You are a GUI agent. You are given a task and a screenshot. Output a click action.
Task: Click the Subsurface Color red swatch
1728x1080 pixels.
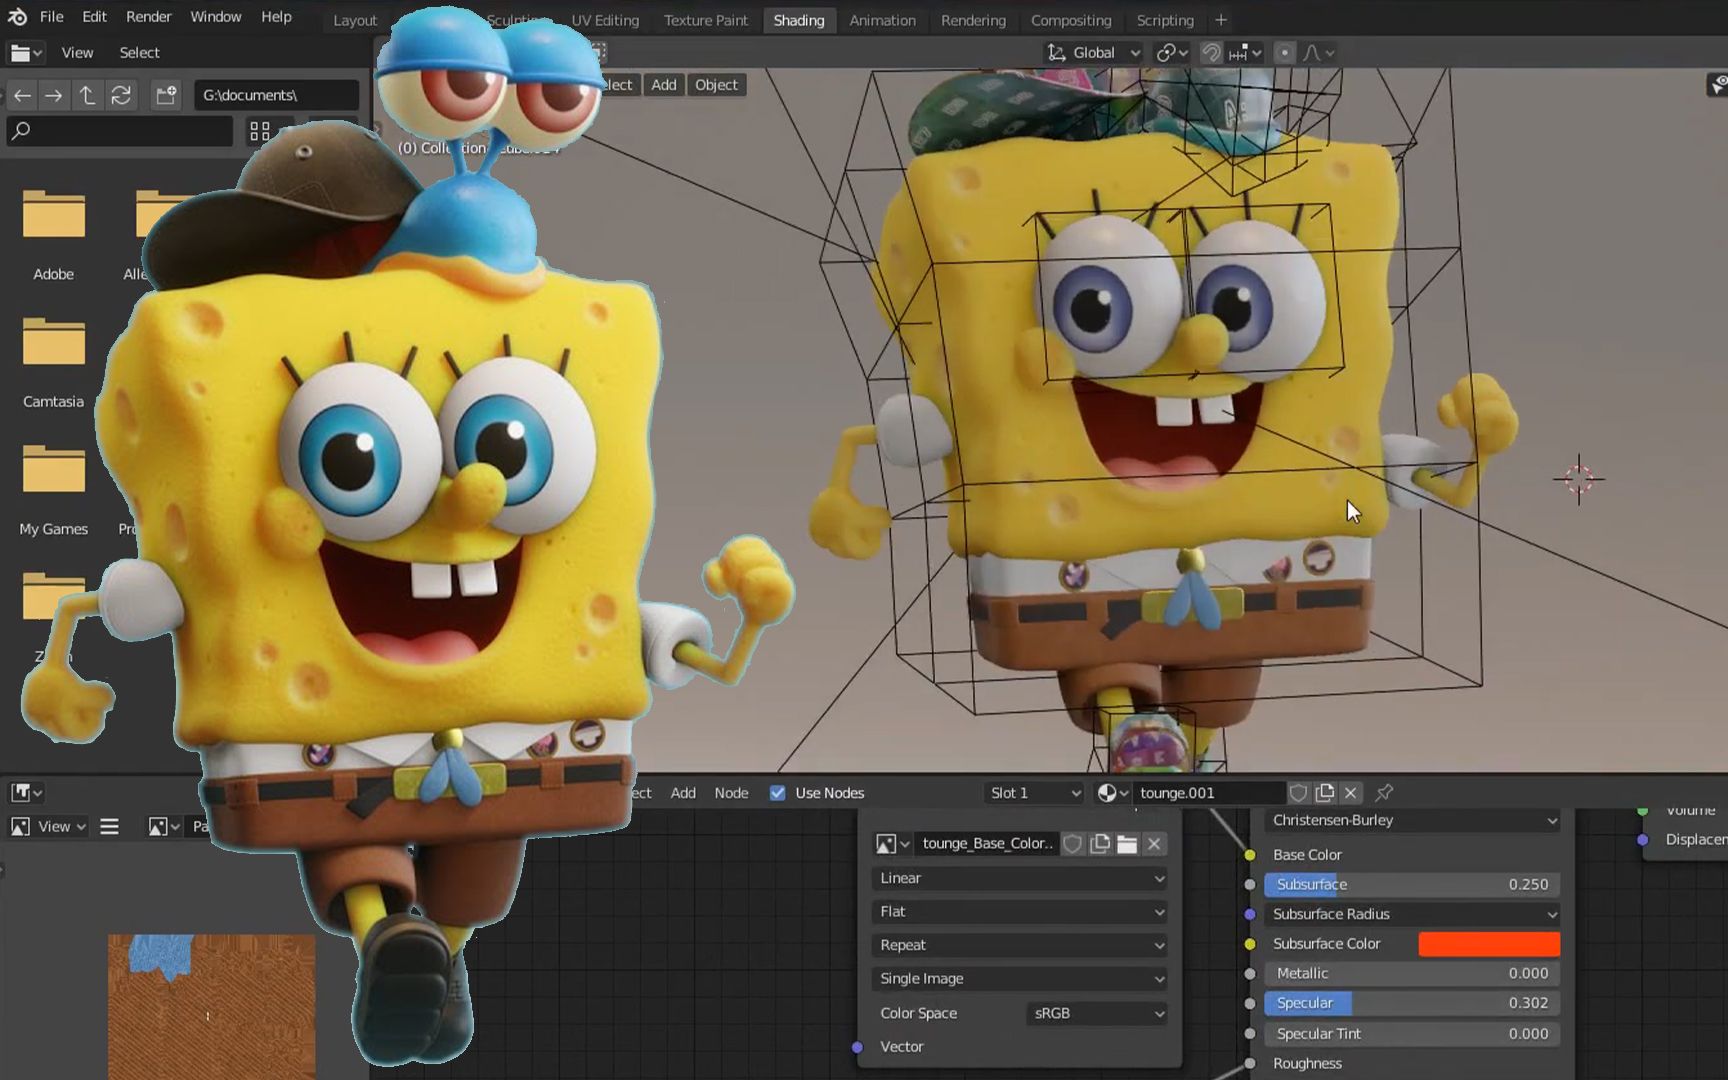1489,944
